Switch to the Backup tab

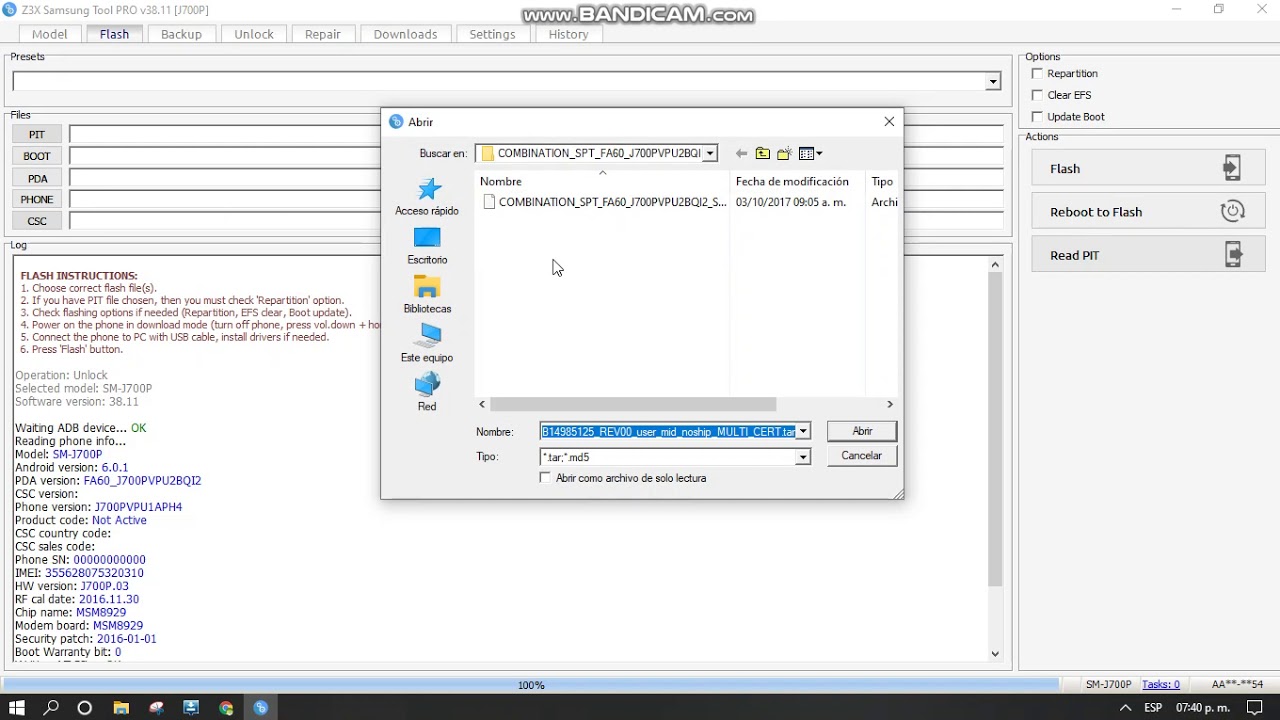click(181, 34)
